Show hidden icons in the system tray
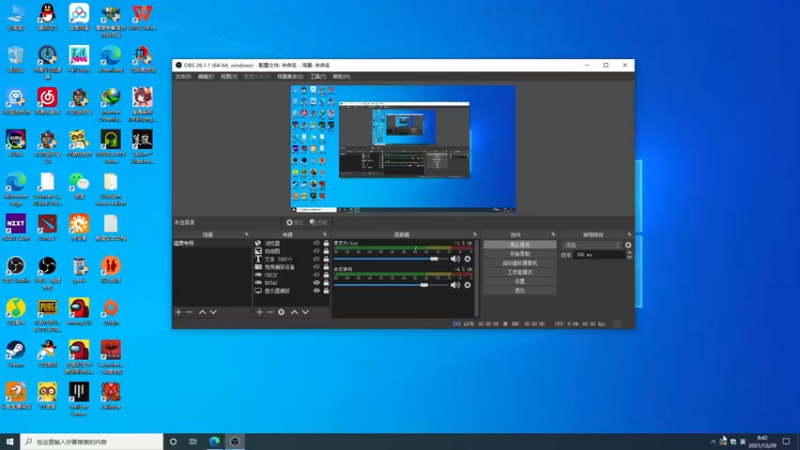Screen dimensions: 800x450 (x=713, y=442)
